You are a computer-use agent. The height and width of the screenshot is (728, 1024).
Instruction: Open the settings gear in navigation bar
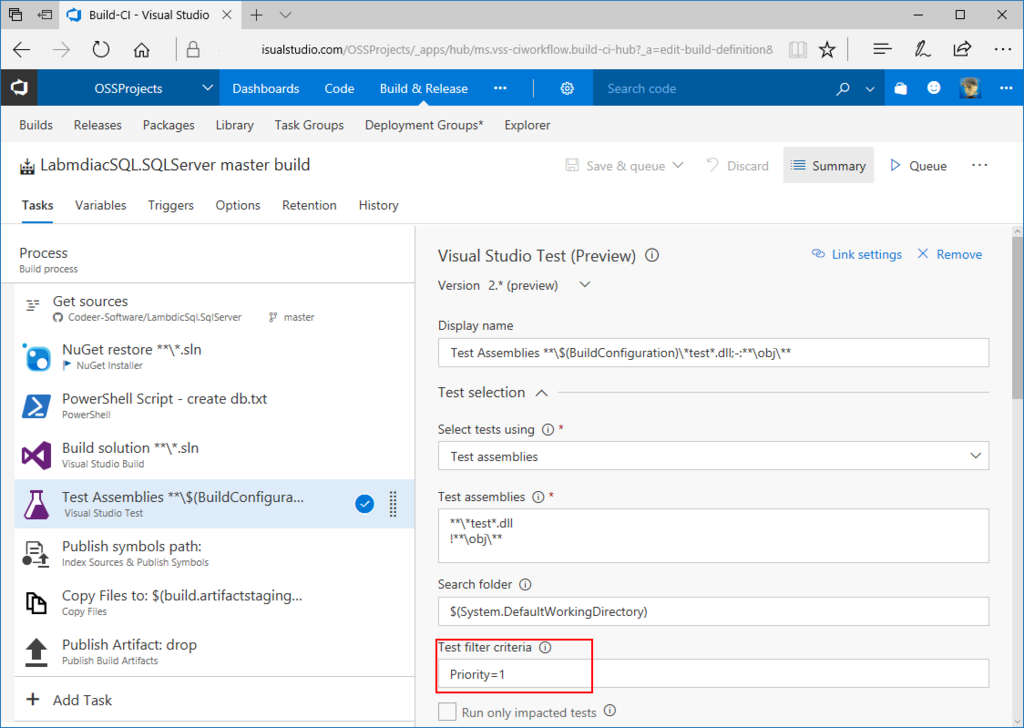pos(567,88)
